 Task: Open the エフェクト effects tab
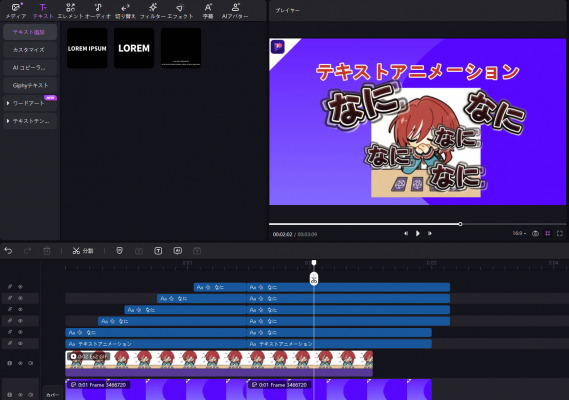point(180,11)
